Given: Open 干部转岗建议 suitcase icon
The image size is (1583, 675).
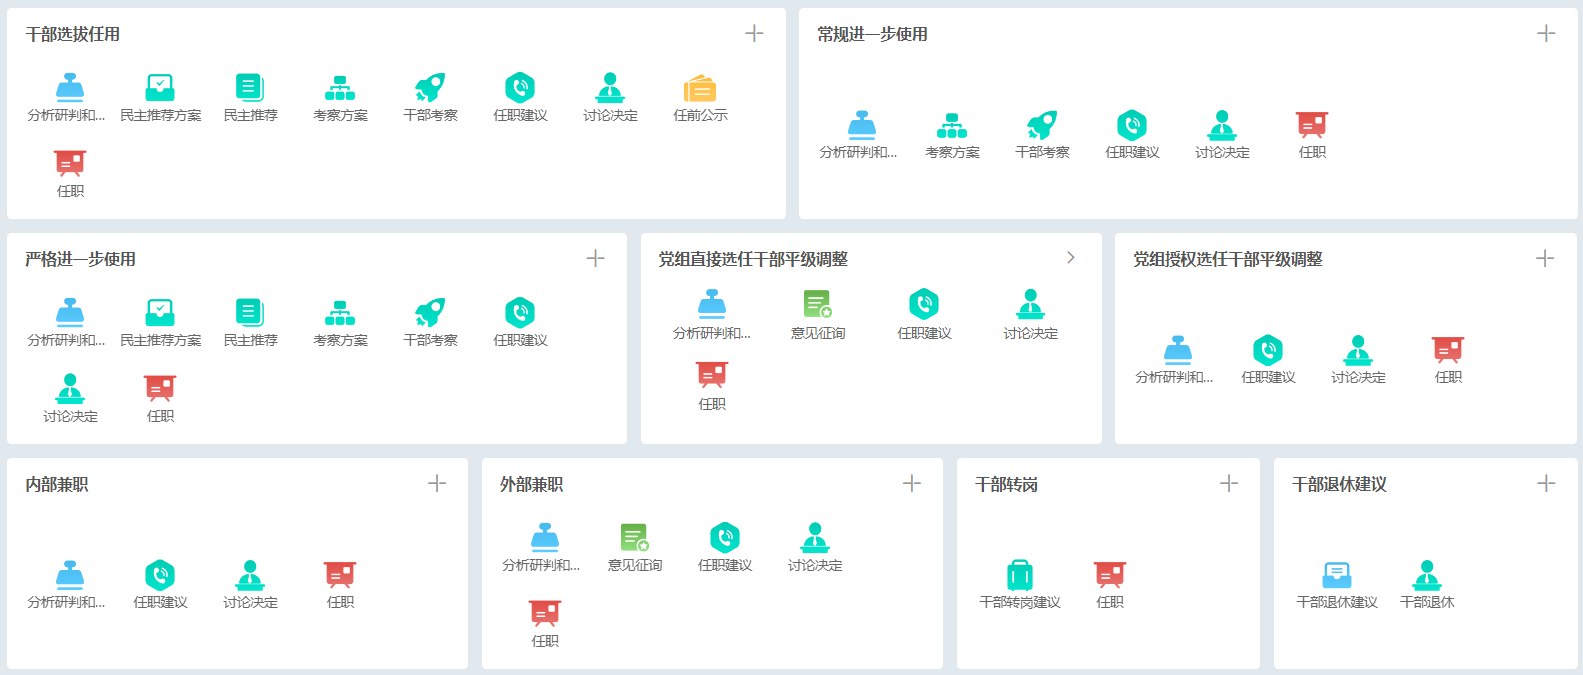Looking at the screenshot, I should [1020, 575].
